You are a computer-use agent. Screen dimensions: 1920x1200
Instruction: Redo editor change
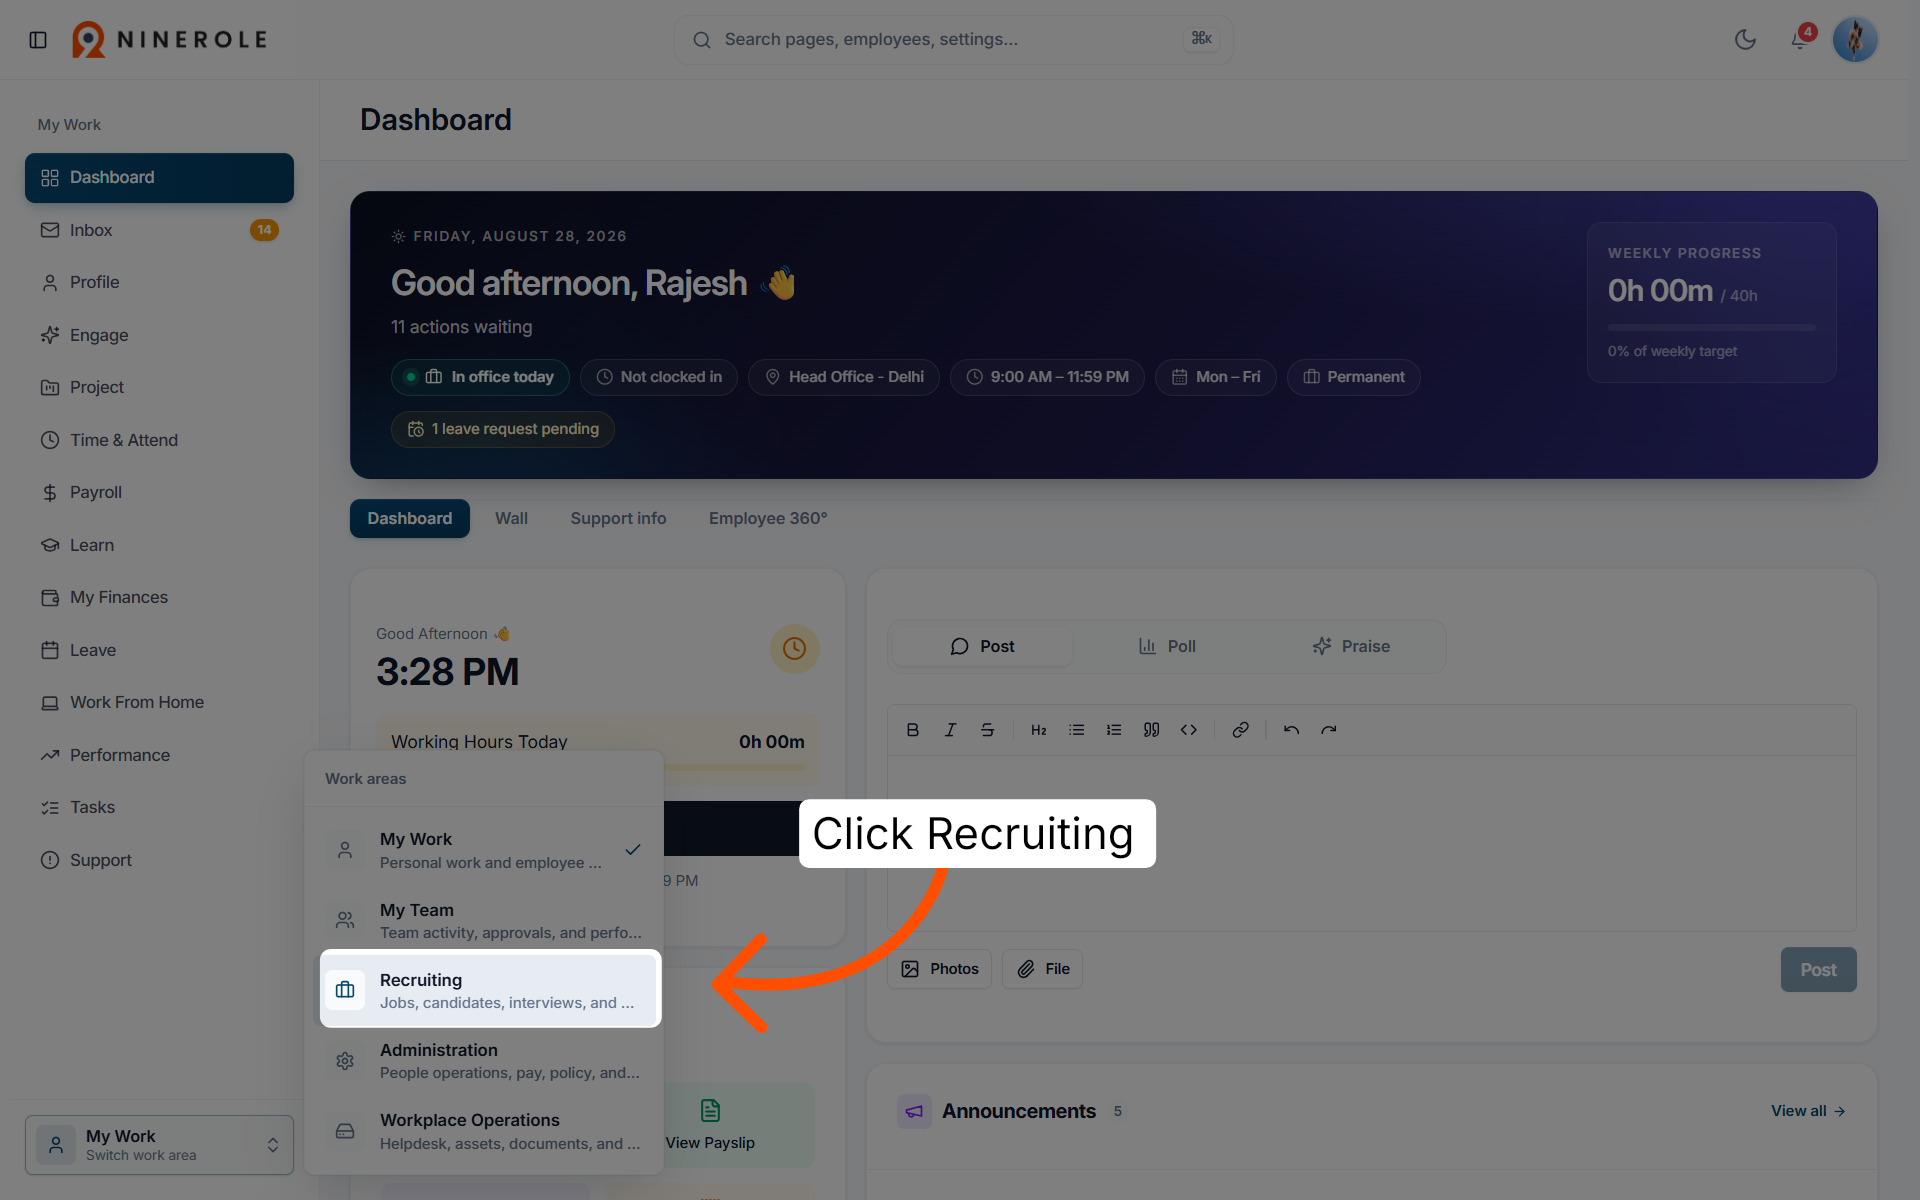[1328, 730]
